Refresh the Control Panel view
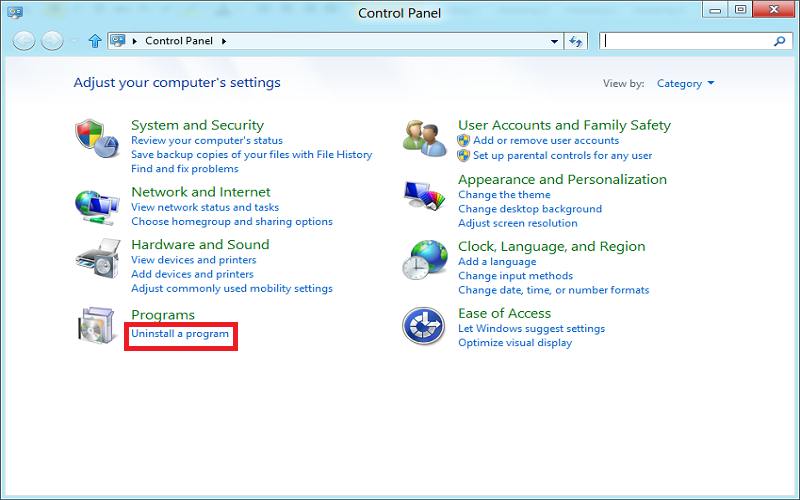The image size is (800, 500). (576, 41)
